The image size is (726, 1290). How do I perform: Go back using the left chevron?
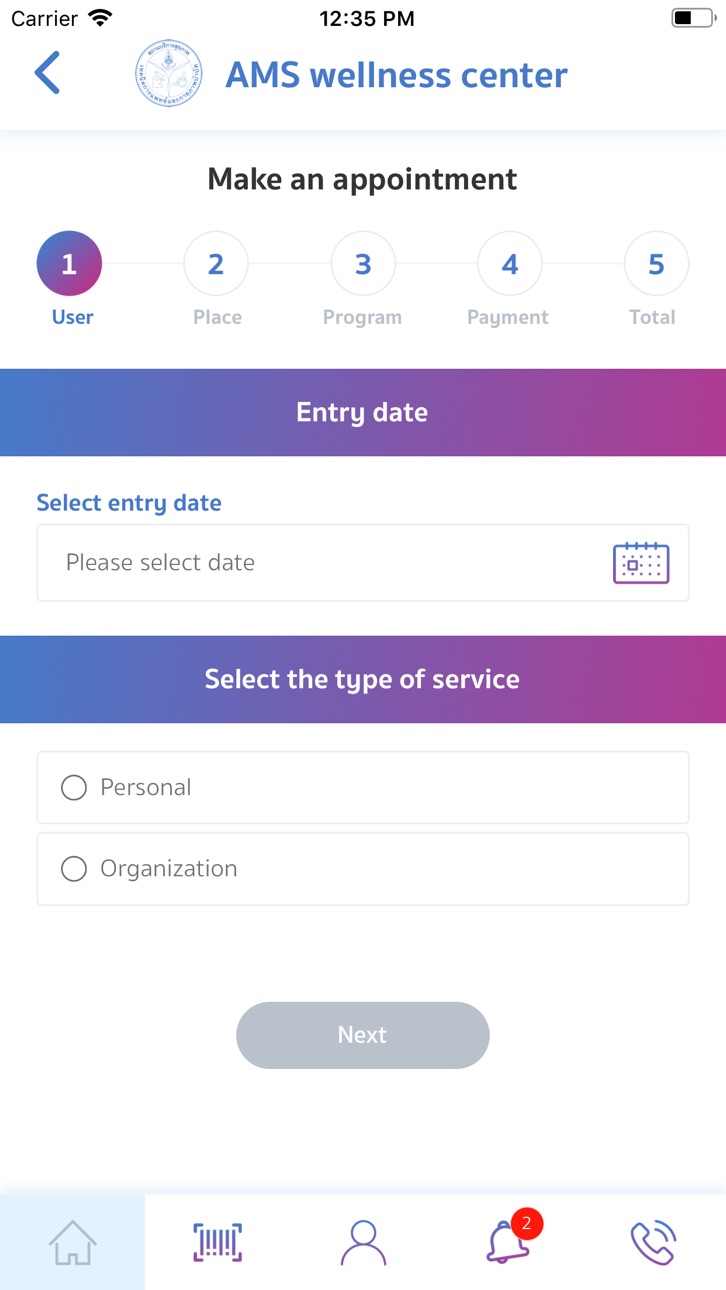[x=47, y=73]
